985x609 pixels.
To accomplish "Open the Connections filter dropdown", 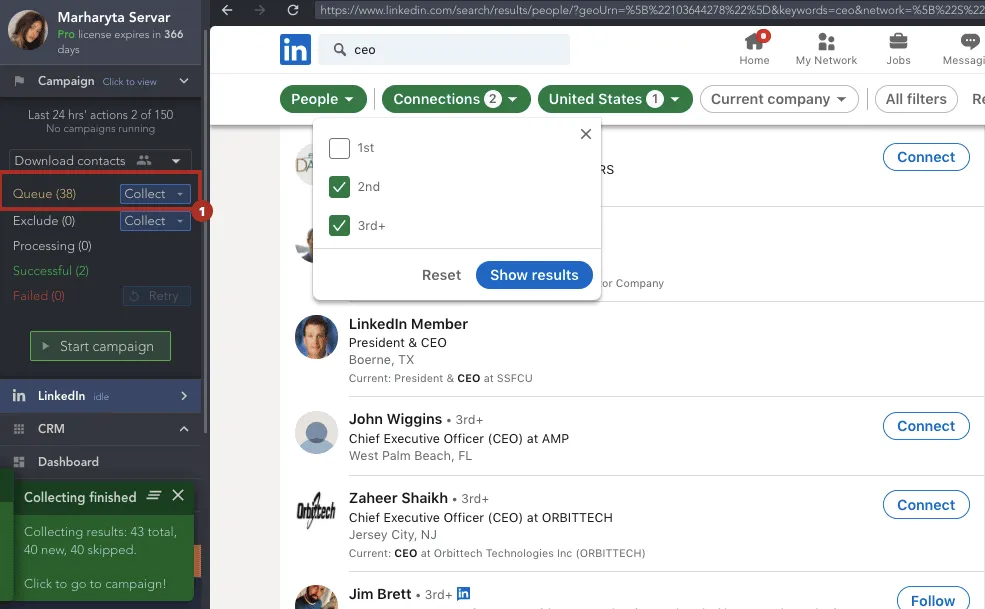I will tap(456, 99).
